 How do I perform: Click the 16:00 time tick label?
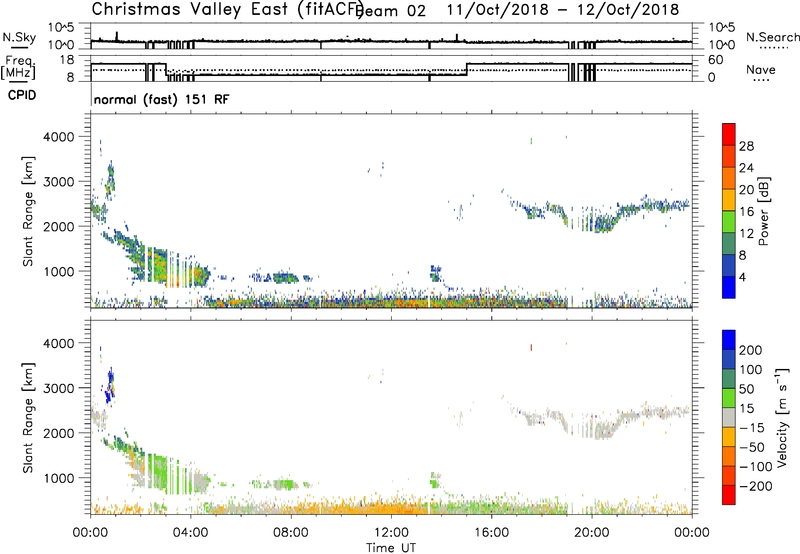pos(491,533)
